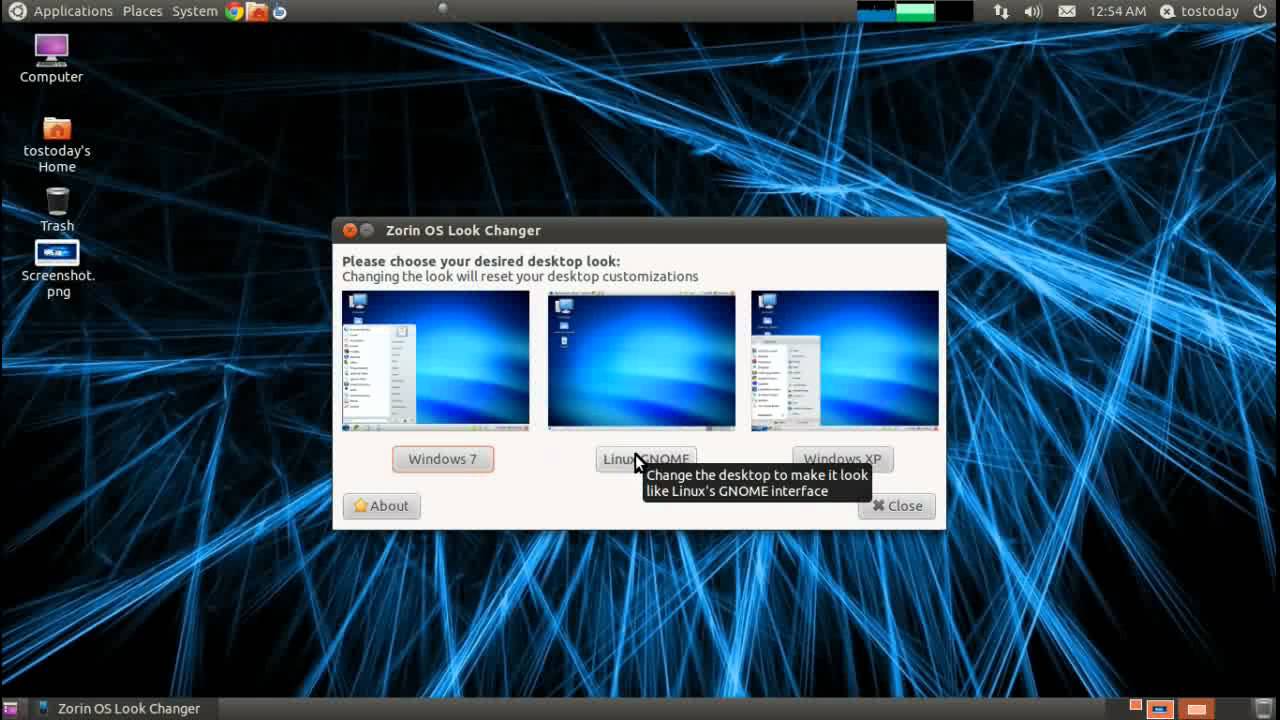1280x720 pixels.
Task: Open the tostoday user menu
Action: point(1199,11)
